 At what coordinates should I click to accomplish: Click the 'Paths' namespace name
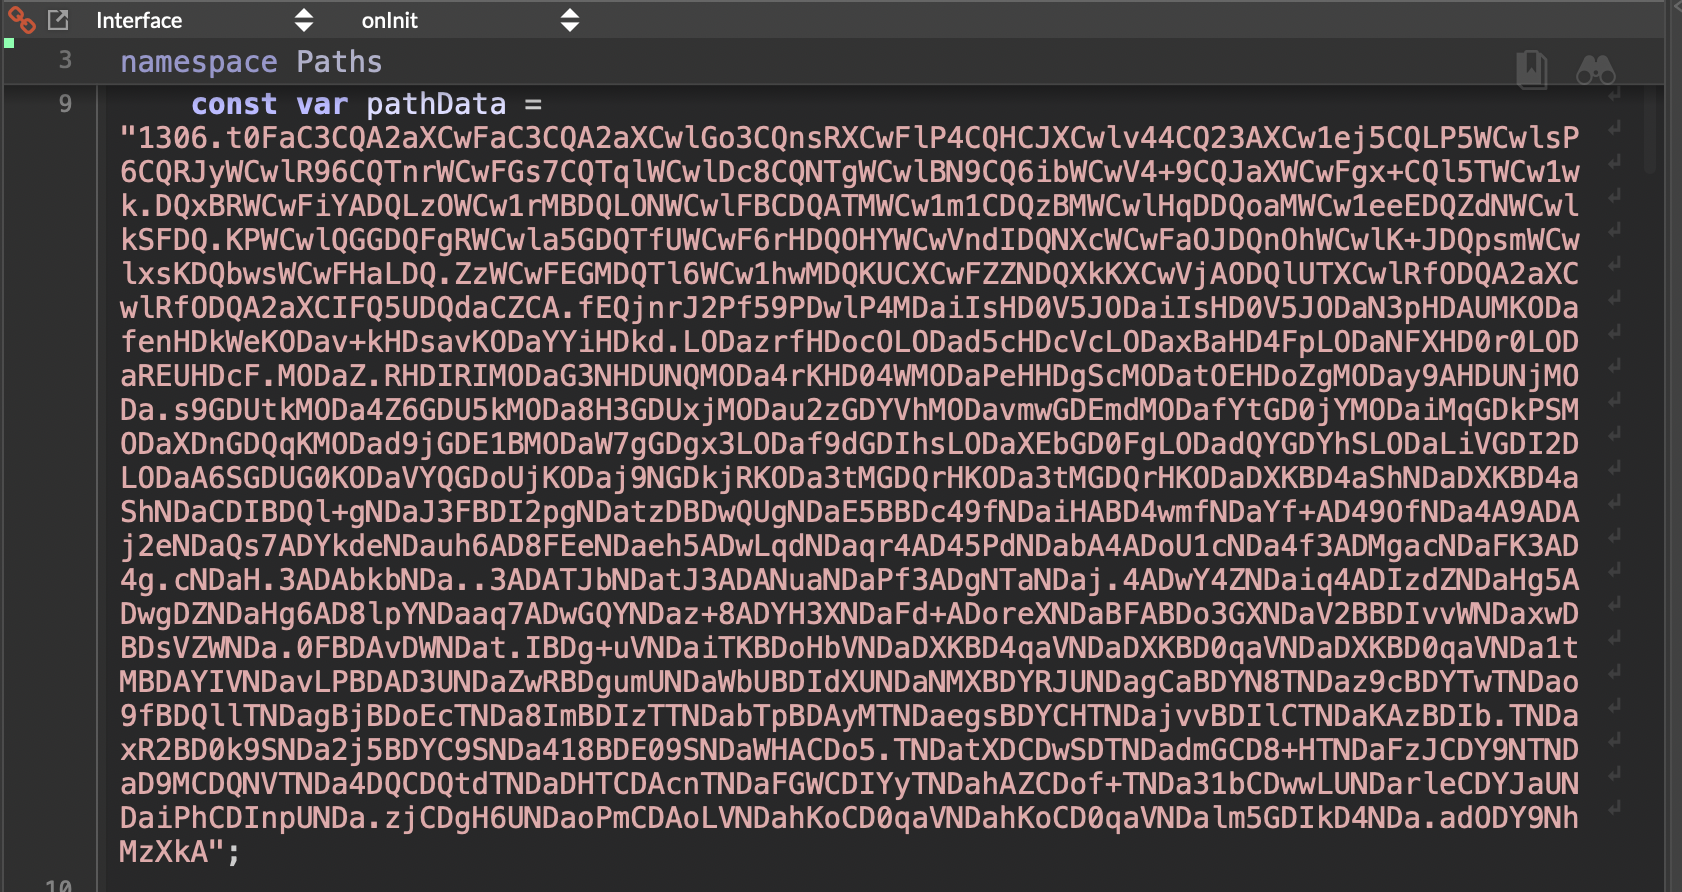(x=339, y=62)
